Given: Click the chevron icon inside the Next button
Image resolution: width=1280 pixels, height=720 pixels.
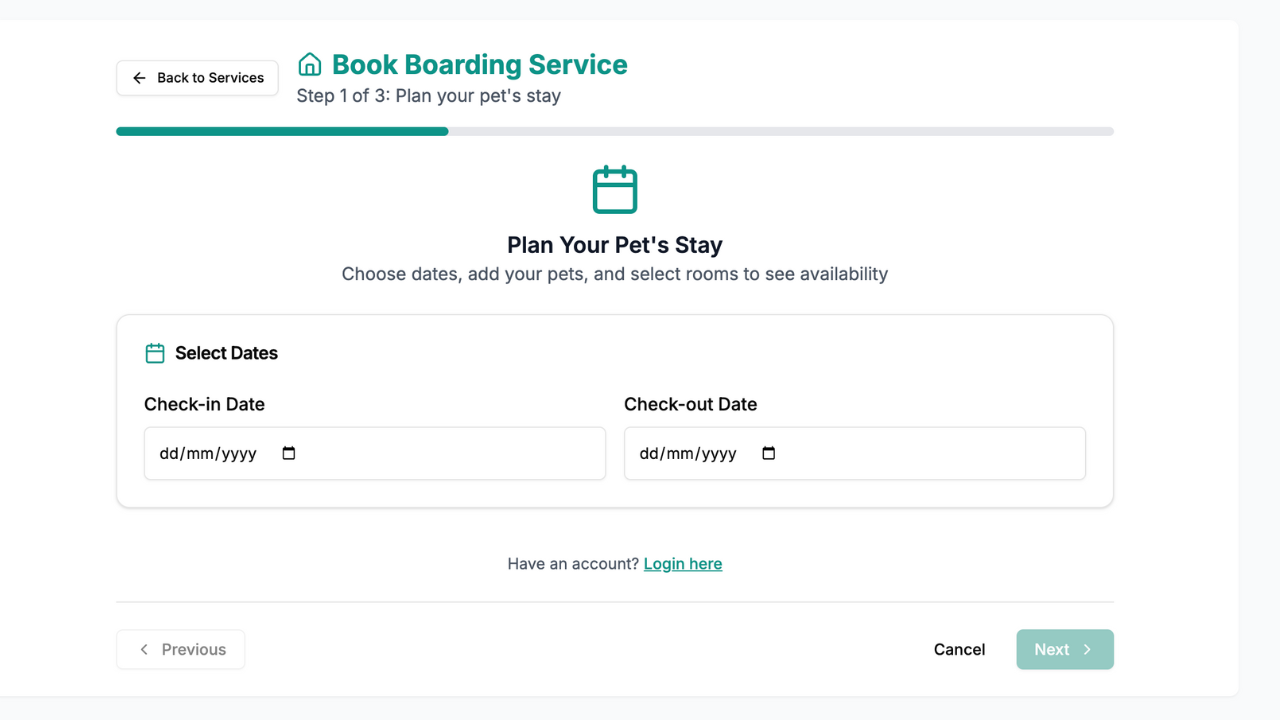Looking at the screenshot, I should (x=1087, y=649).
